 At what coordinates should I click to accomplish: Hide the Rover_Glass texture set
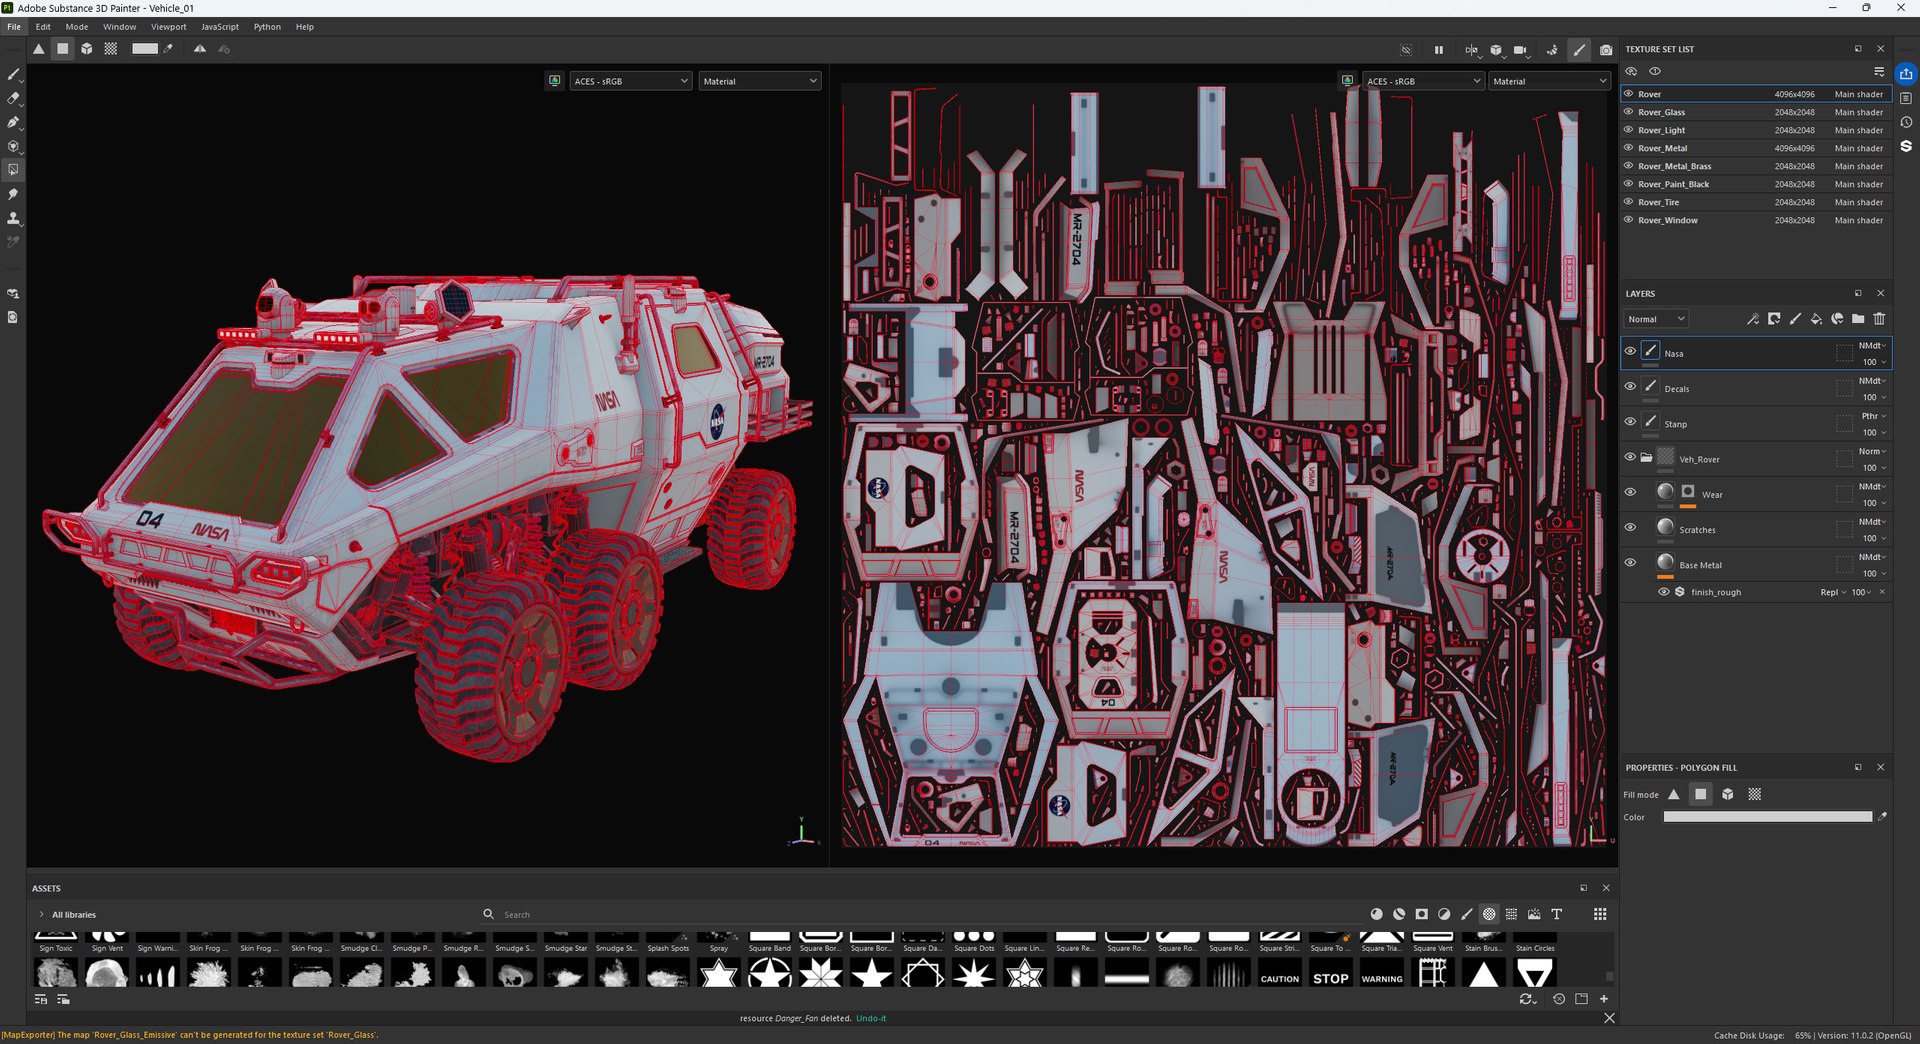(1628, 112)
